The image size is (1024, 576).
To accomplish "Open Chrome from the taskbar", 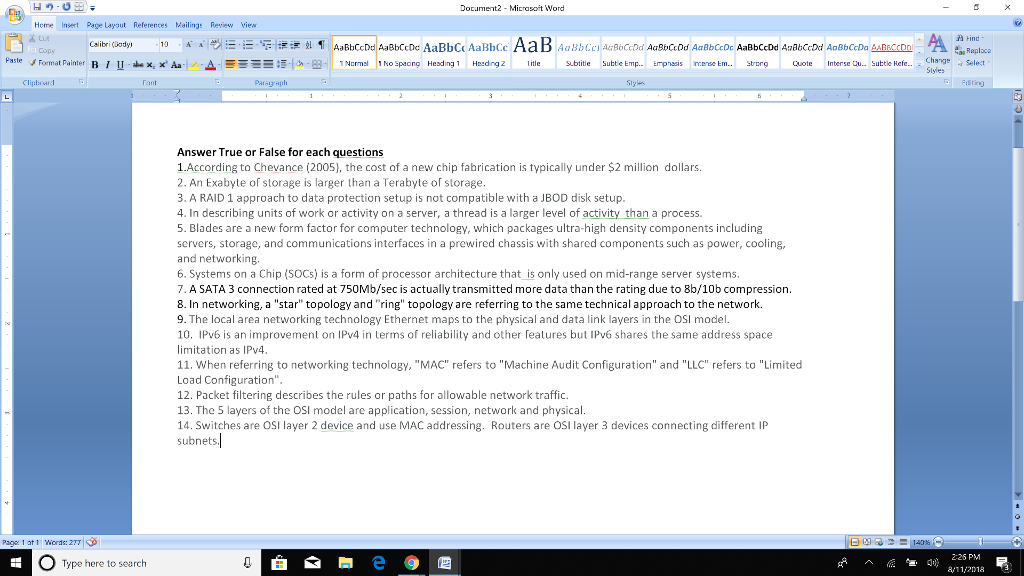I will (410, 563).
